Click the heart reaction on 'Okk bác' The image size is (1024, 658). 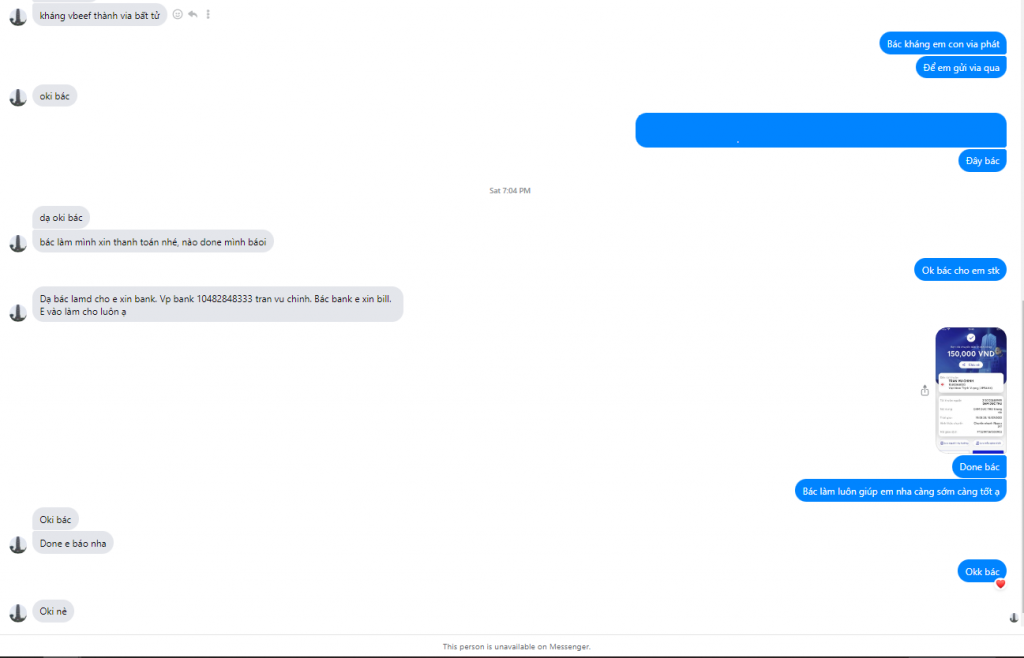(x=1000, y=584)
